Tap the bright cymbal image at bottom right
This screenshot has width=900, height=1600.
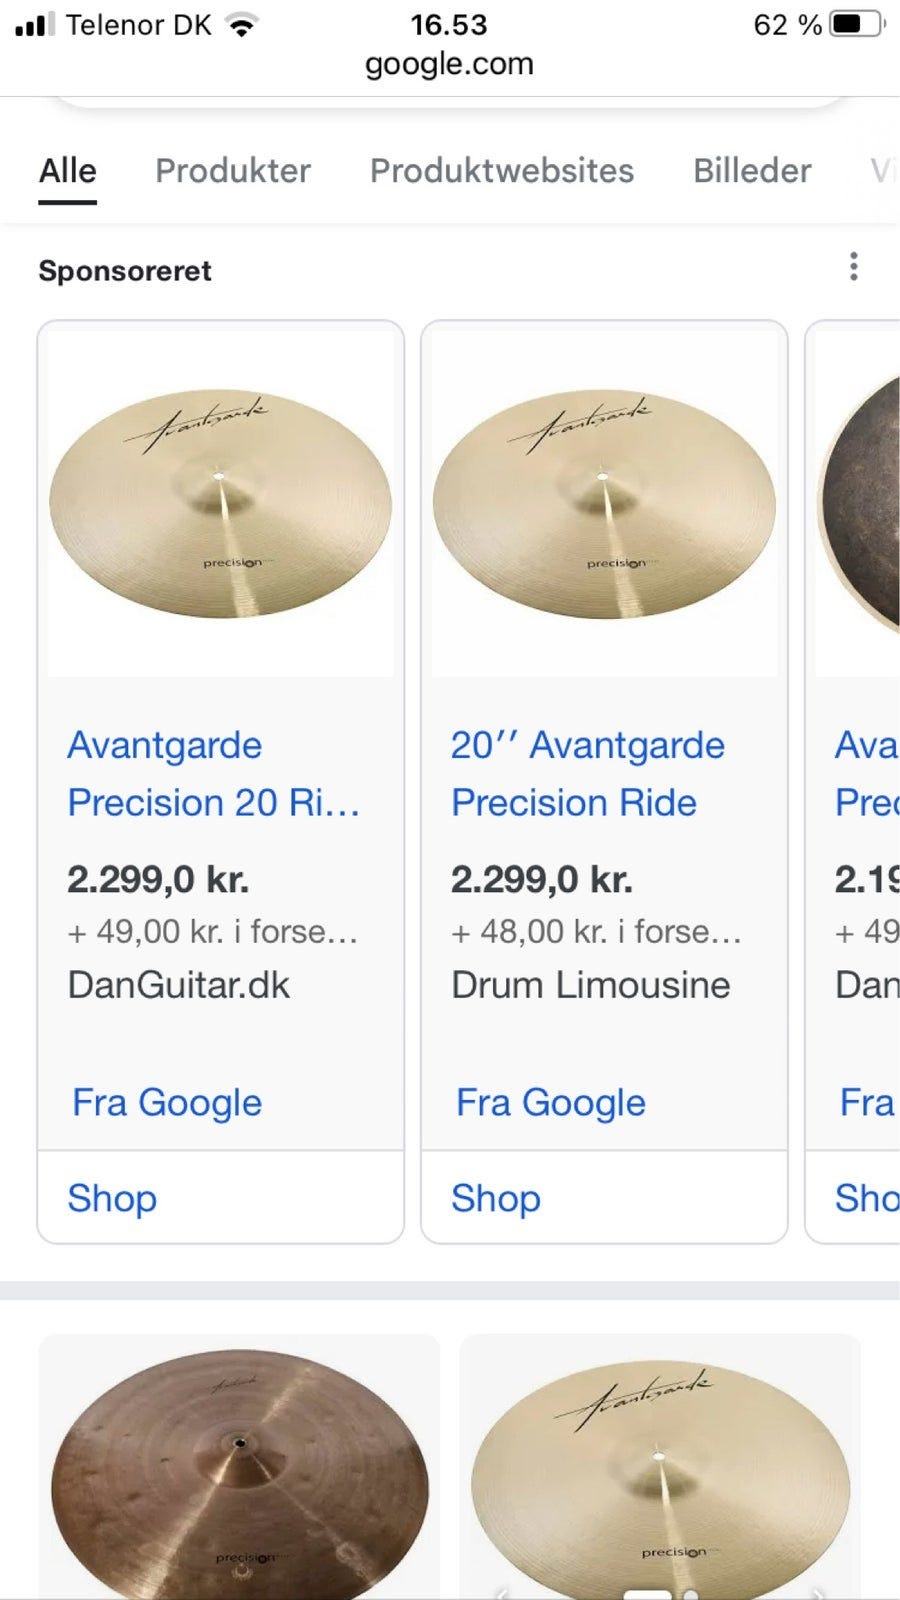660,1470
